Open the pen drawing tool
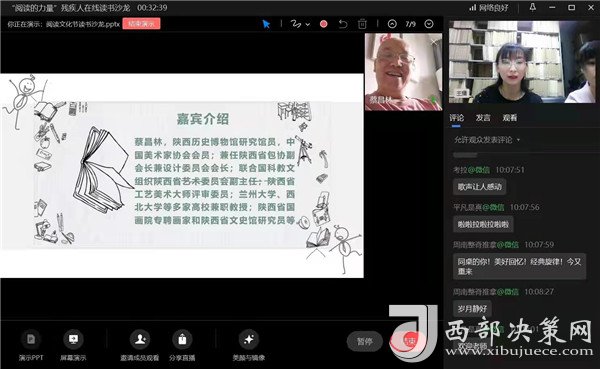 coord(296,24)
